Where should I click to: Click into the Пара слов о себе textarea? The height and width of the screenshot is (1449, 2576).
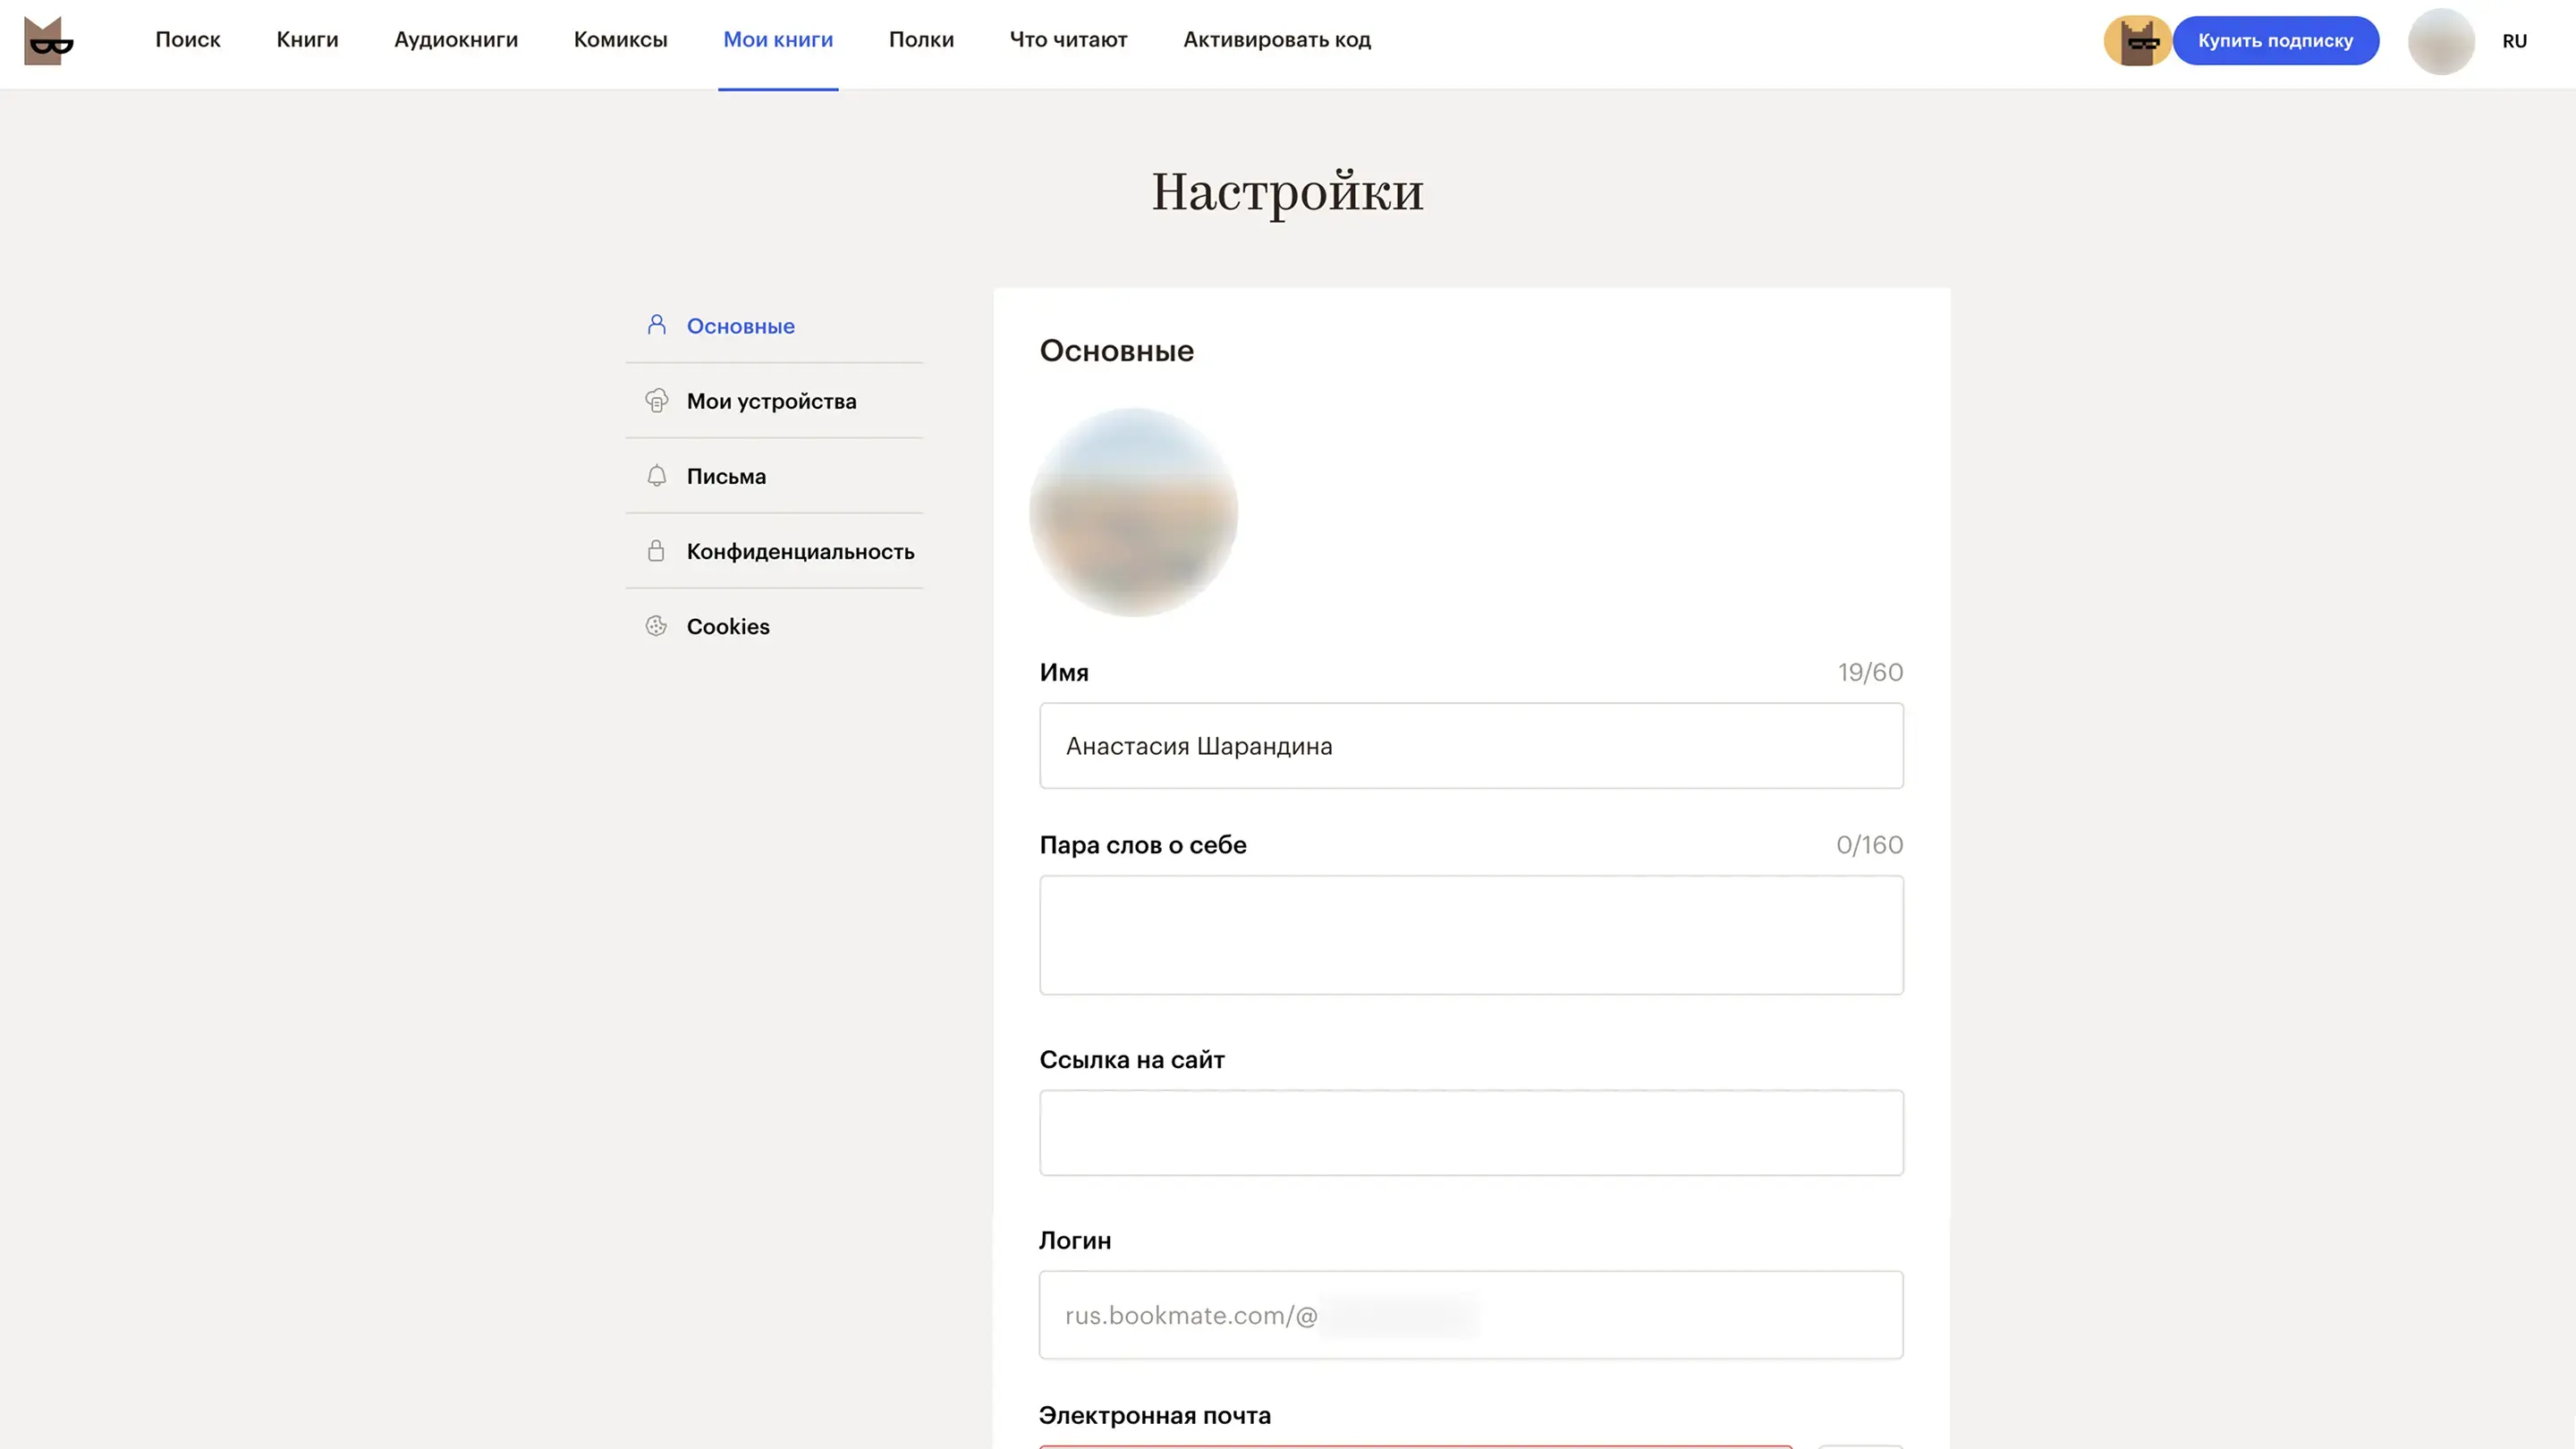[x=1471, y=935]
